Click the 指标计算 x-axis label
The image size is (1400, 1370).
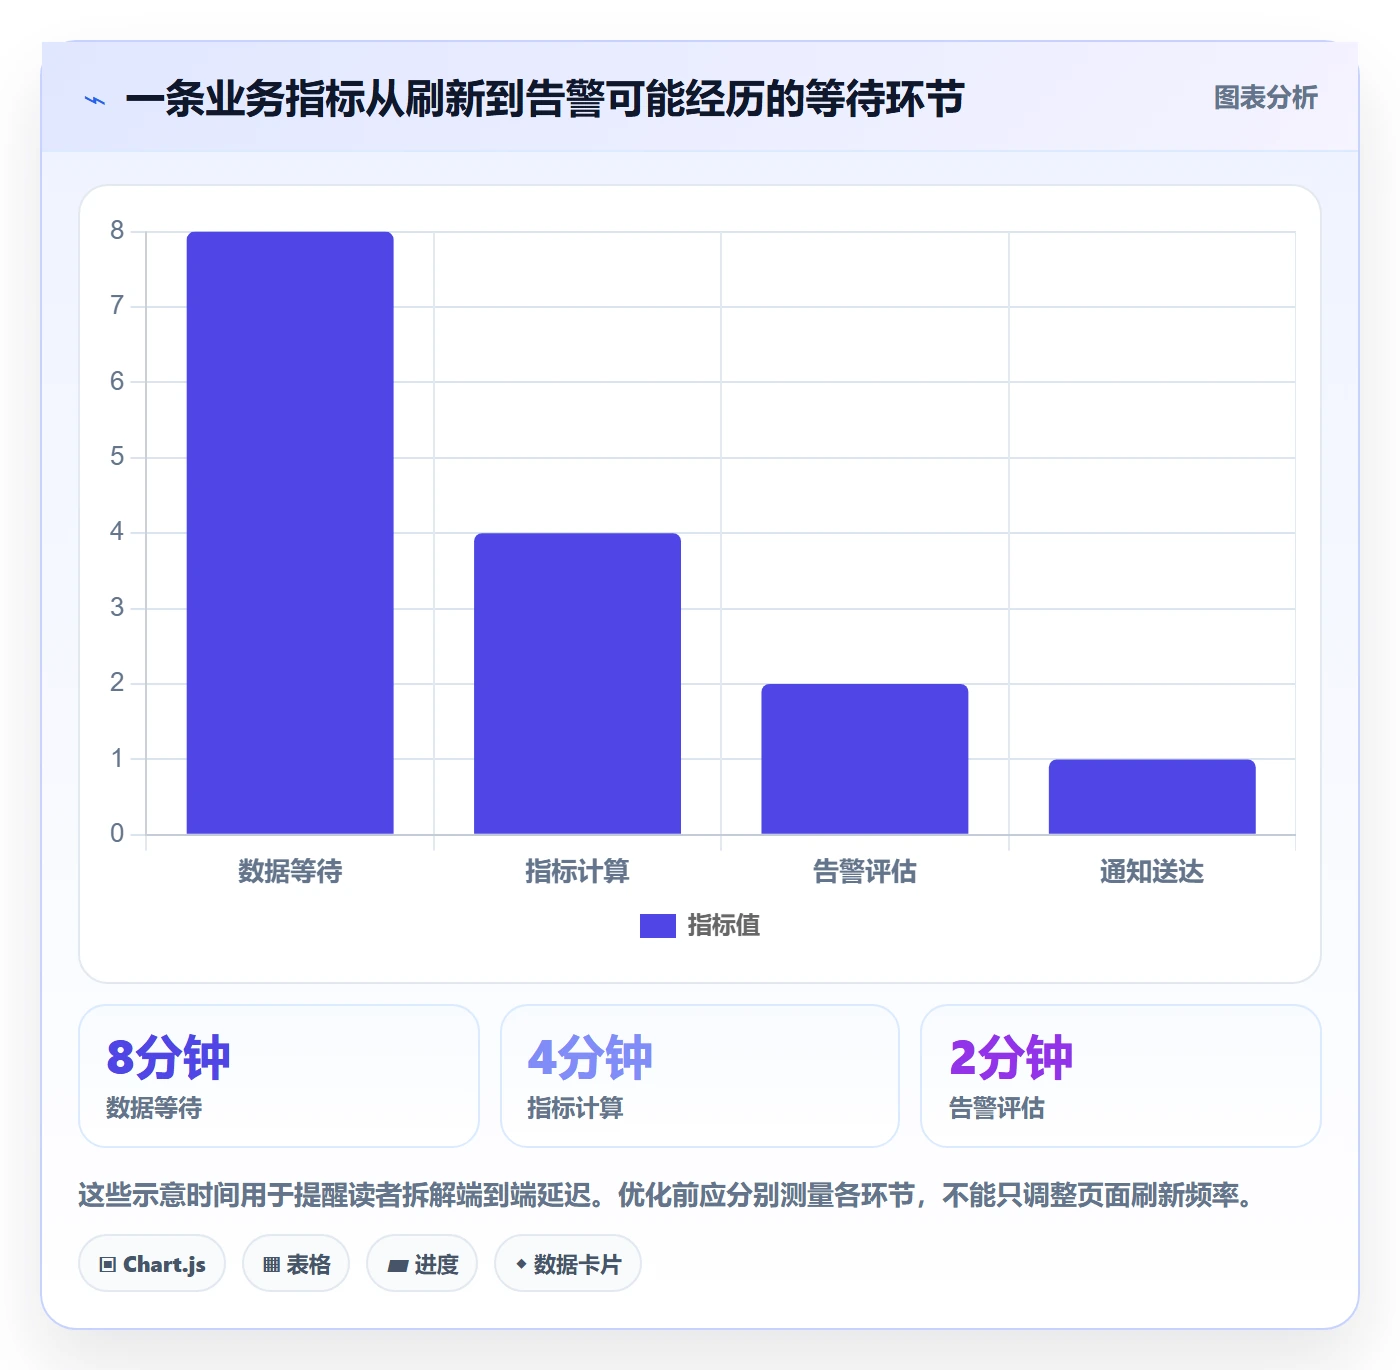[577, 872]
